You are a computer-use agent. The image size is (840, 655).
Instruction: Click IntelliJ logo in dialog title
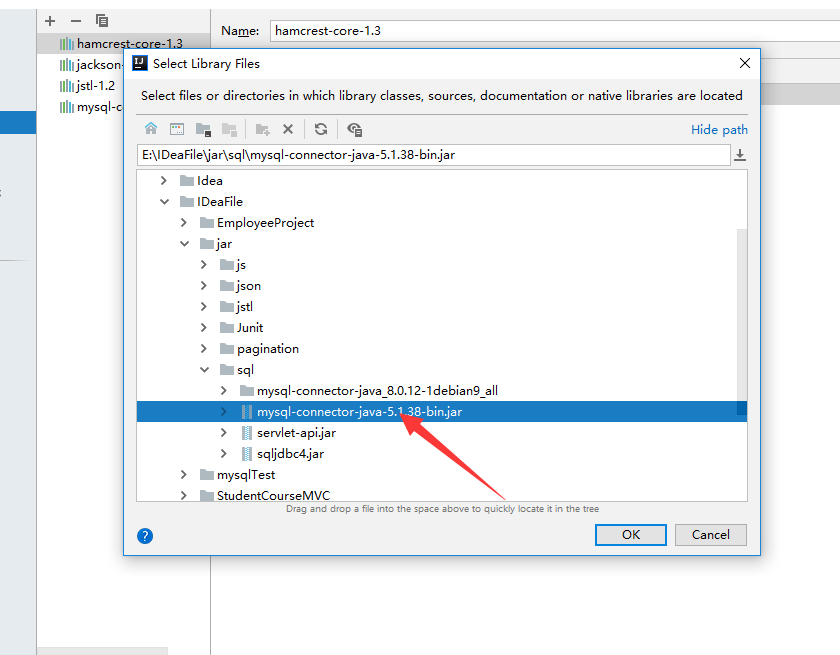[x=140, y=63]
